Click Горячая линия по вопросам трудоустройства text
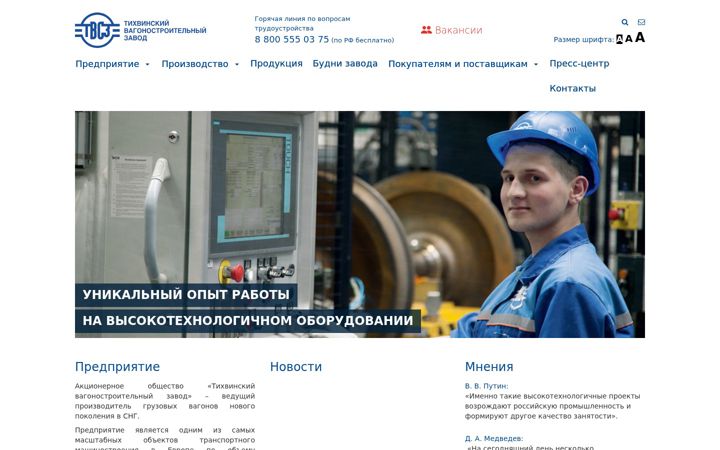 click(x=302, y=23)
